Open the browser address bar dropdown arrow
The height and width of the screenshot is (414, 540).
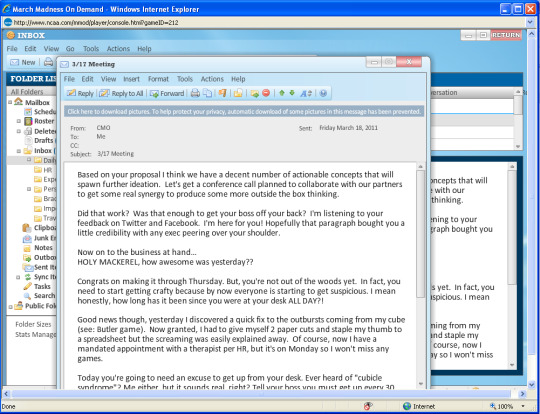click(x=530, y=22)
